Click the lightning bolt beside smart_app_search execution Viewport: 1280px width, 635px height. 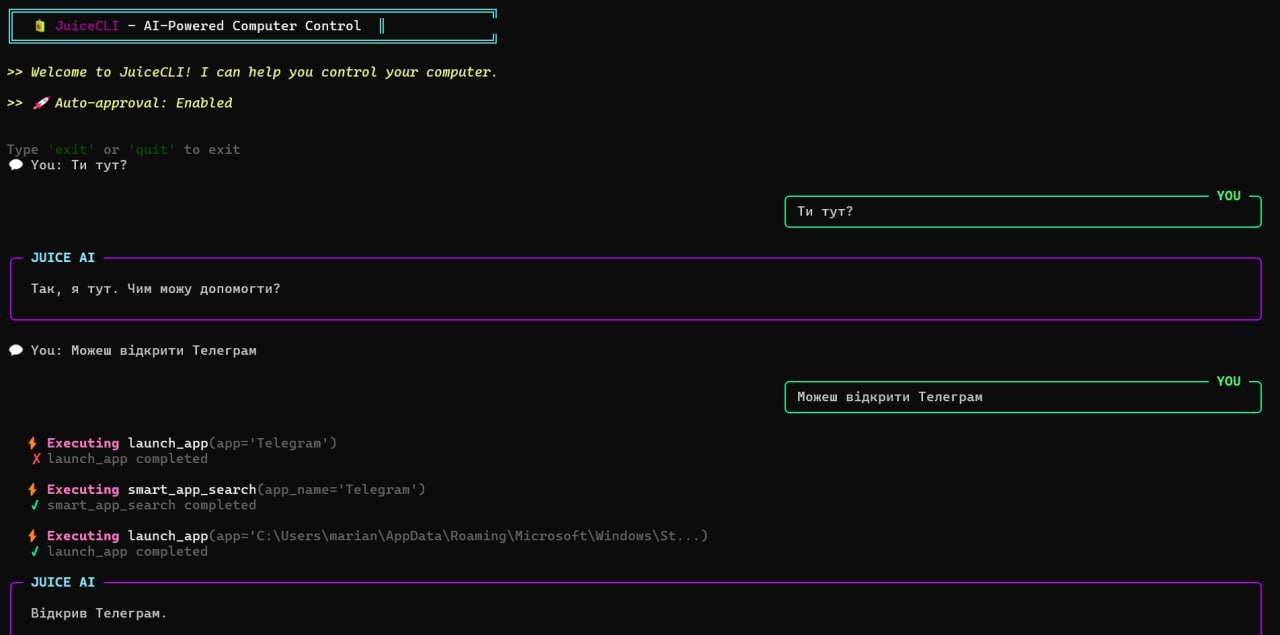pos(32,489)
